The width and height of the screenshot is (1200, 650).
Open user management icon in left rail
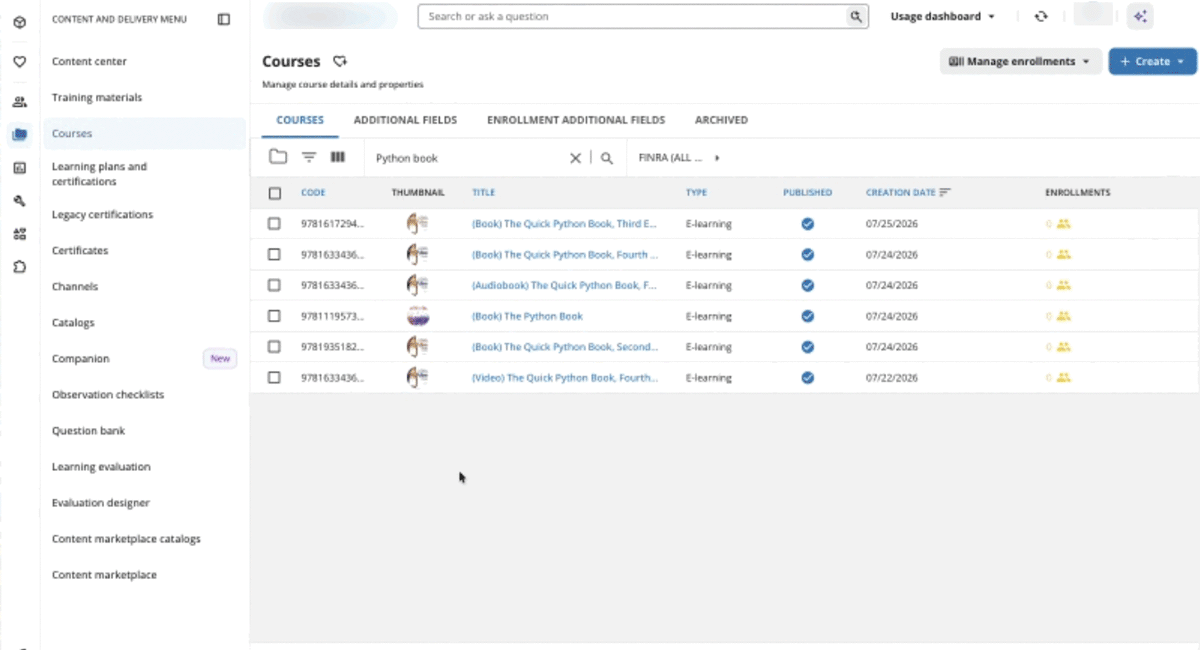(x=19, y=101)
